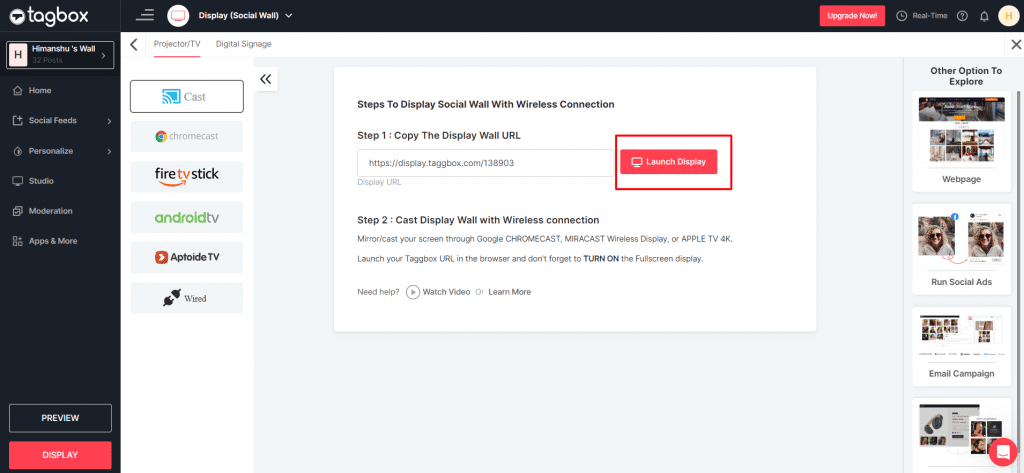Collapse the cast options sidebar with double chevron
Screen dimensions: 1024x473
click(265, 79)
